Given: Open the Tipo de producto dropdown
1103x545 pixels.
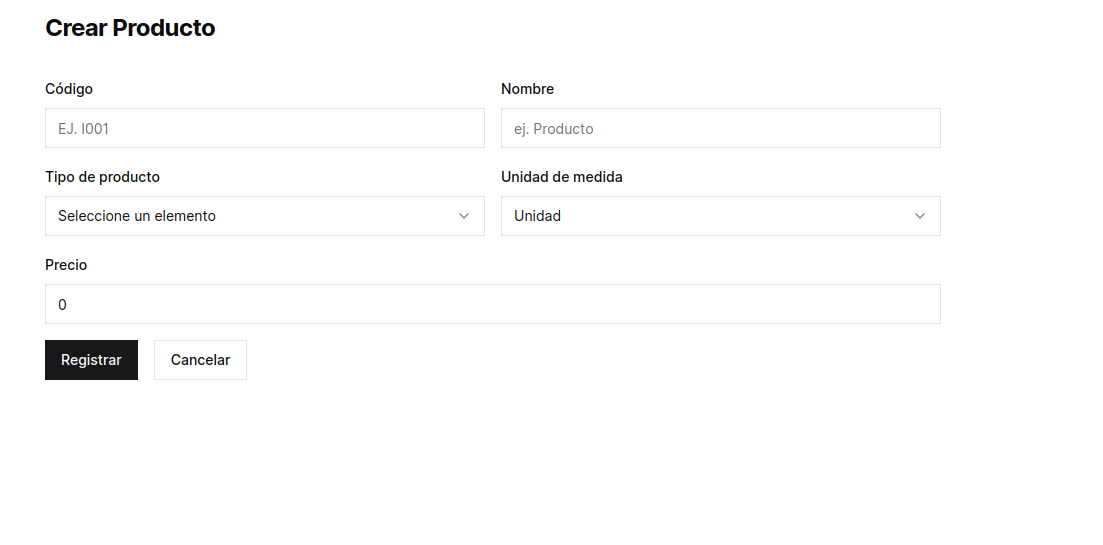Looking at the screenshot, I should pos(264,216).
